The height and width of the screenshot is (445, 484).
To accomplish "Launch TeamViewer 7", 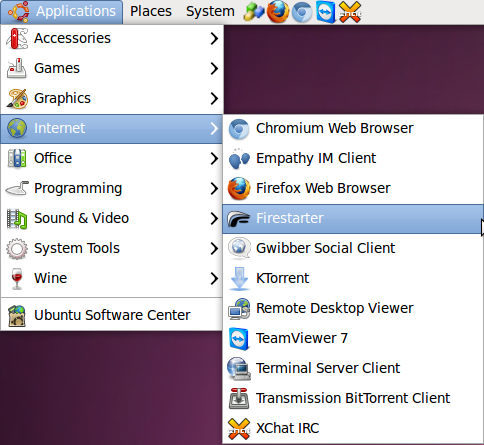I will (353, 339).
